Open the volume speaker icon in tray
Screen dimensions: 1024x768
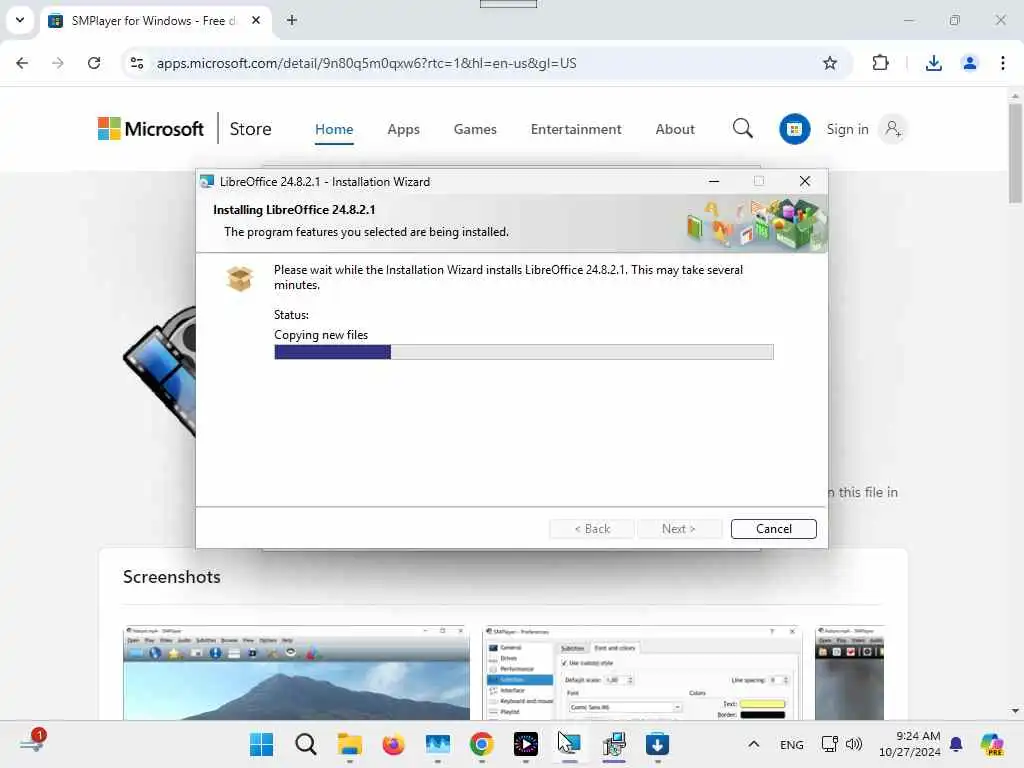pyautogui.click(x=854, y=744)
